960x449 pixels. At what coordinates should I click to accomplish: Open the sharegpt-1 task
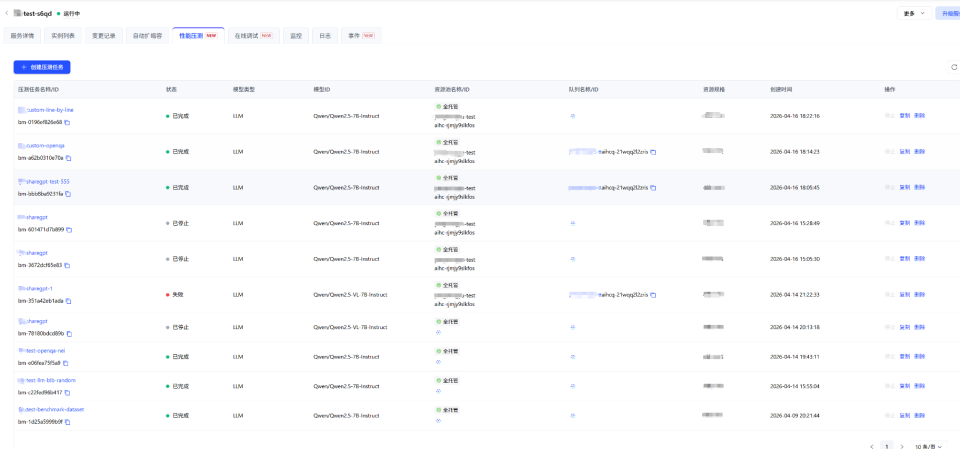(36, 289)
